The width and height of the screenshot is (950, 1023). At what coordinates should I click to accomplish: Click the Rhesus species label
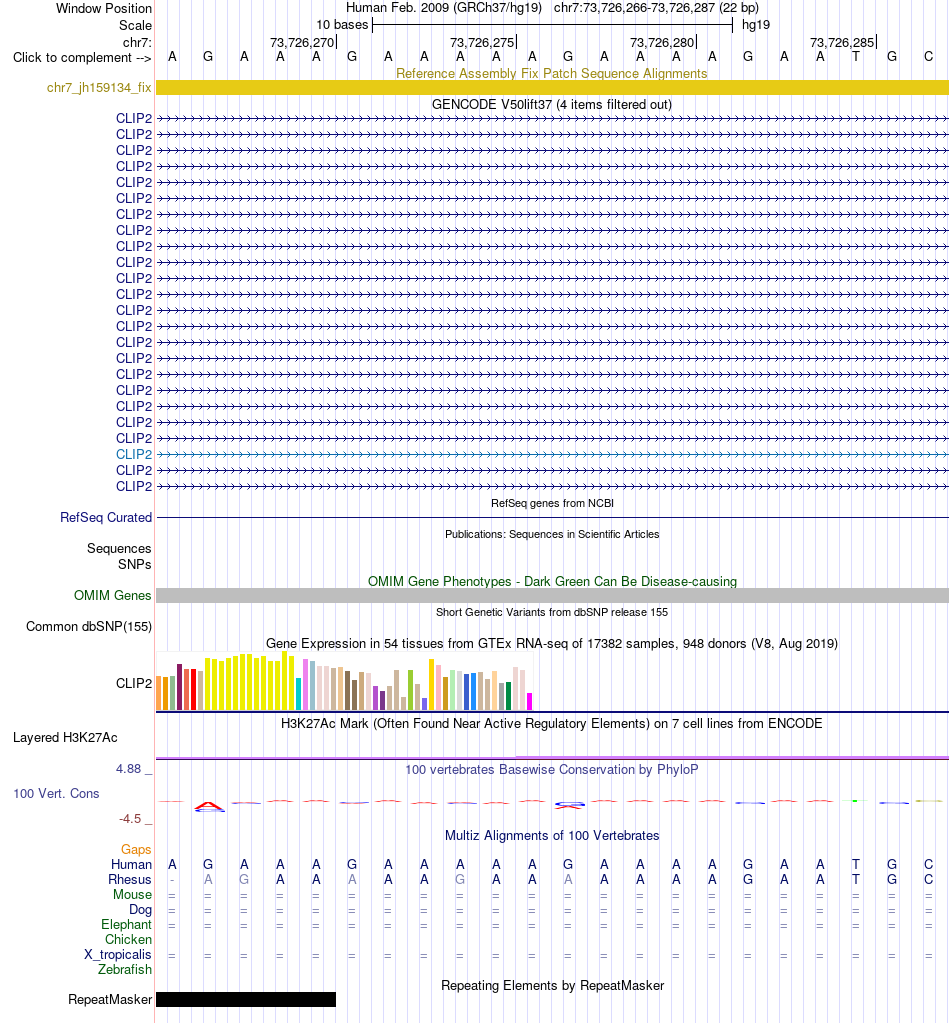pyautogui.click(x=130, y=879)
